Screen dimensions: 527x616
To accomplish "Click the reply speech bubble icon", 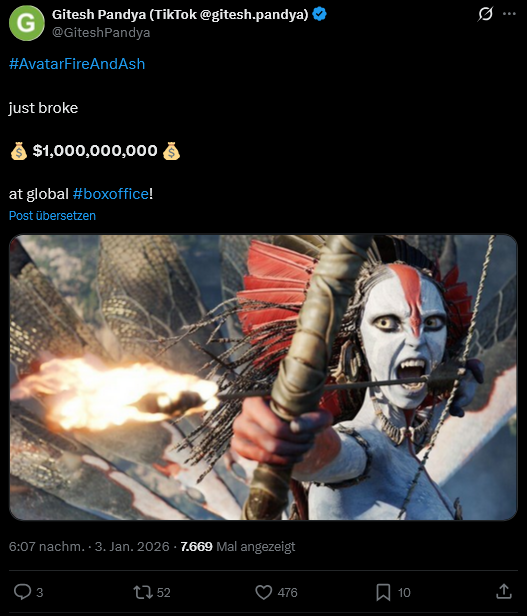I will click(22, 592).
